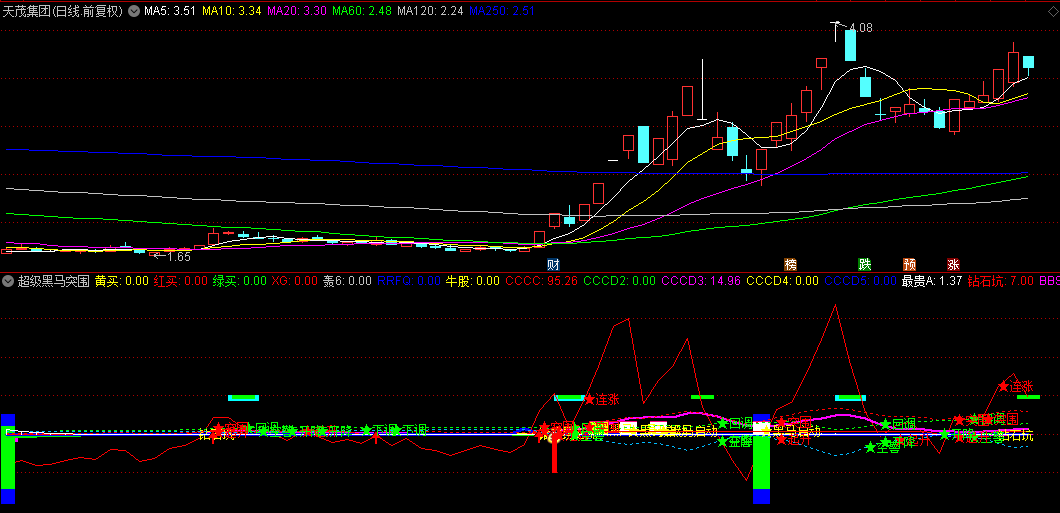The height and width of the screenshot is (513, 1060).
Task: Click the MA250: 2.51 label
Action: (x=502, y=11)
